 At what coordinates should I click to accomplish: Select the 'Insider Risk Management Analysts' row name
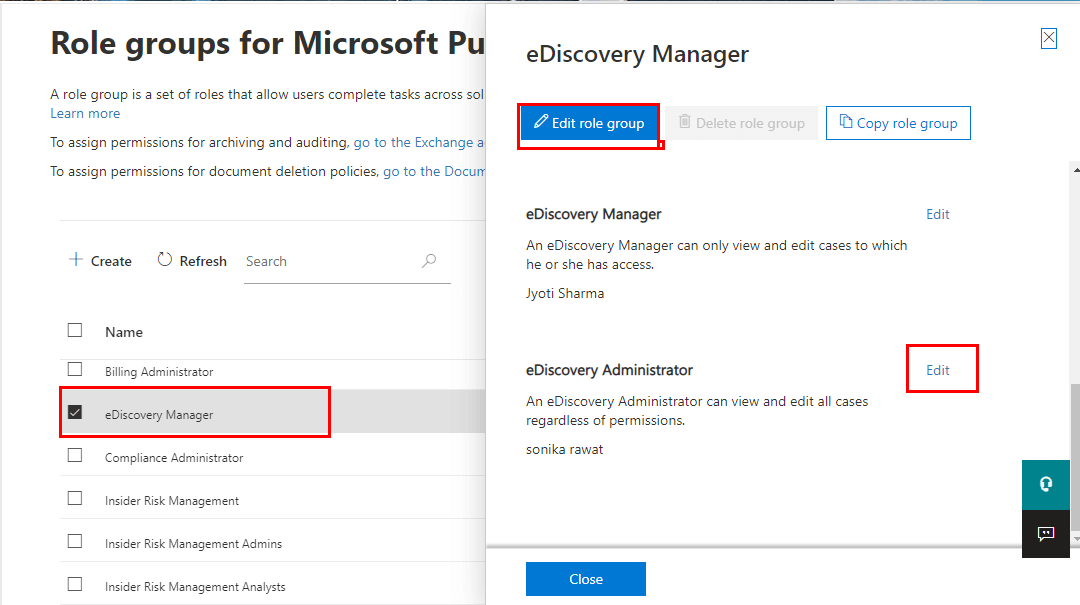click(x=195, y=587)
